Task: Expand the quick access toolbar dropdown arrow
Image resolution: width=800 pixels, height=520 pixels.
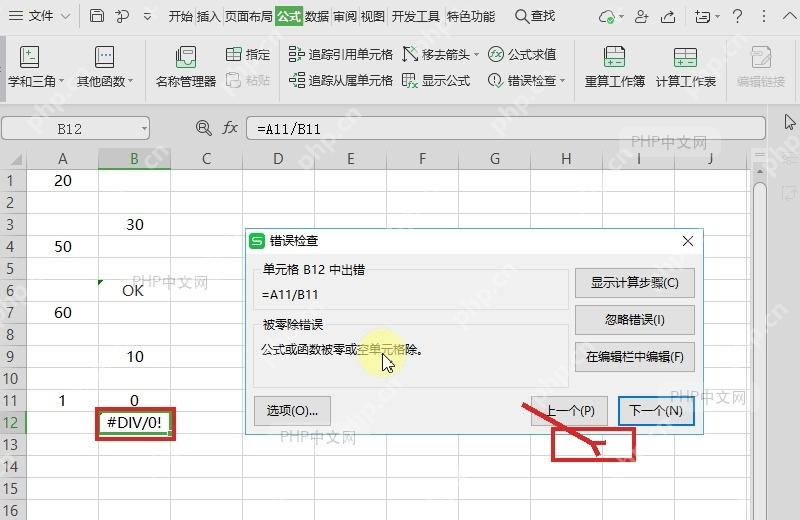Action: click(x=147, y=17)
